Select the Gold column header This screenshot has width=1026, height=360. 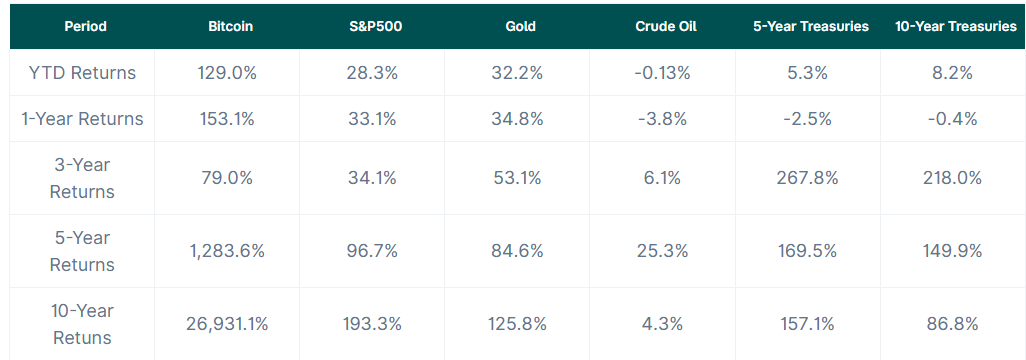(x=521, y=27)
